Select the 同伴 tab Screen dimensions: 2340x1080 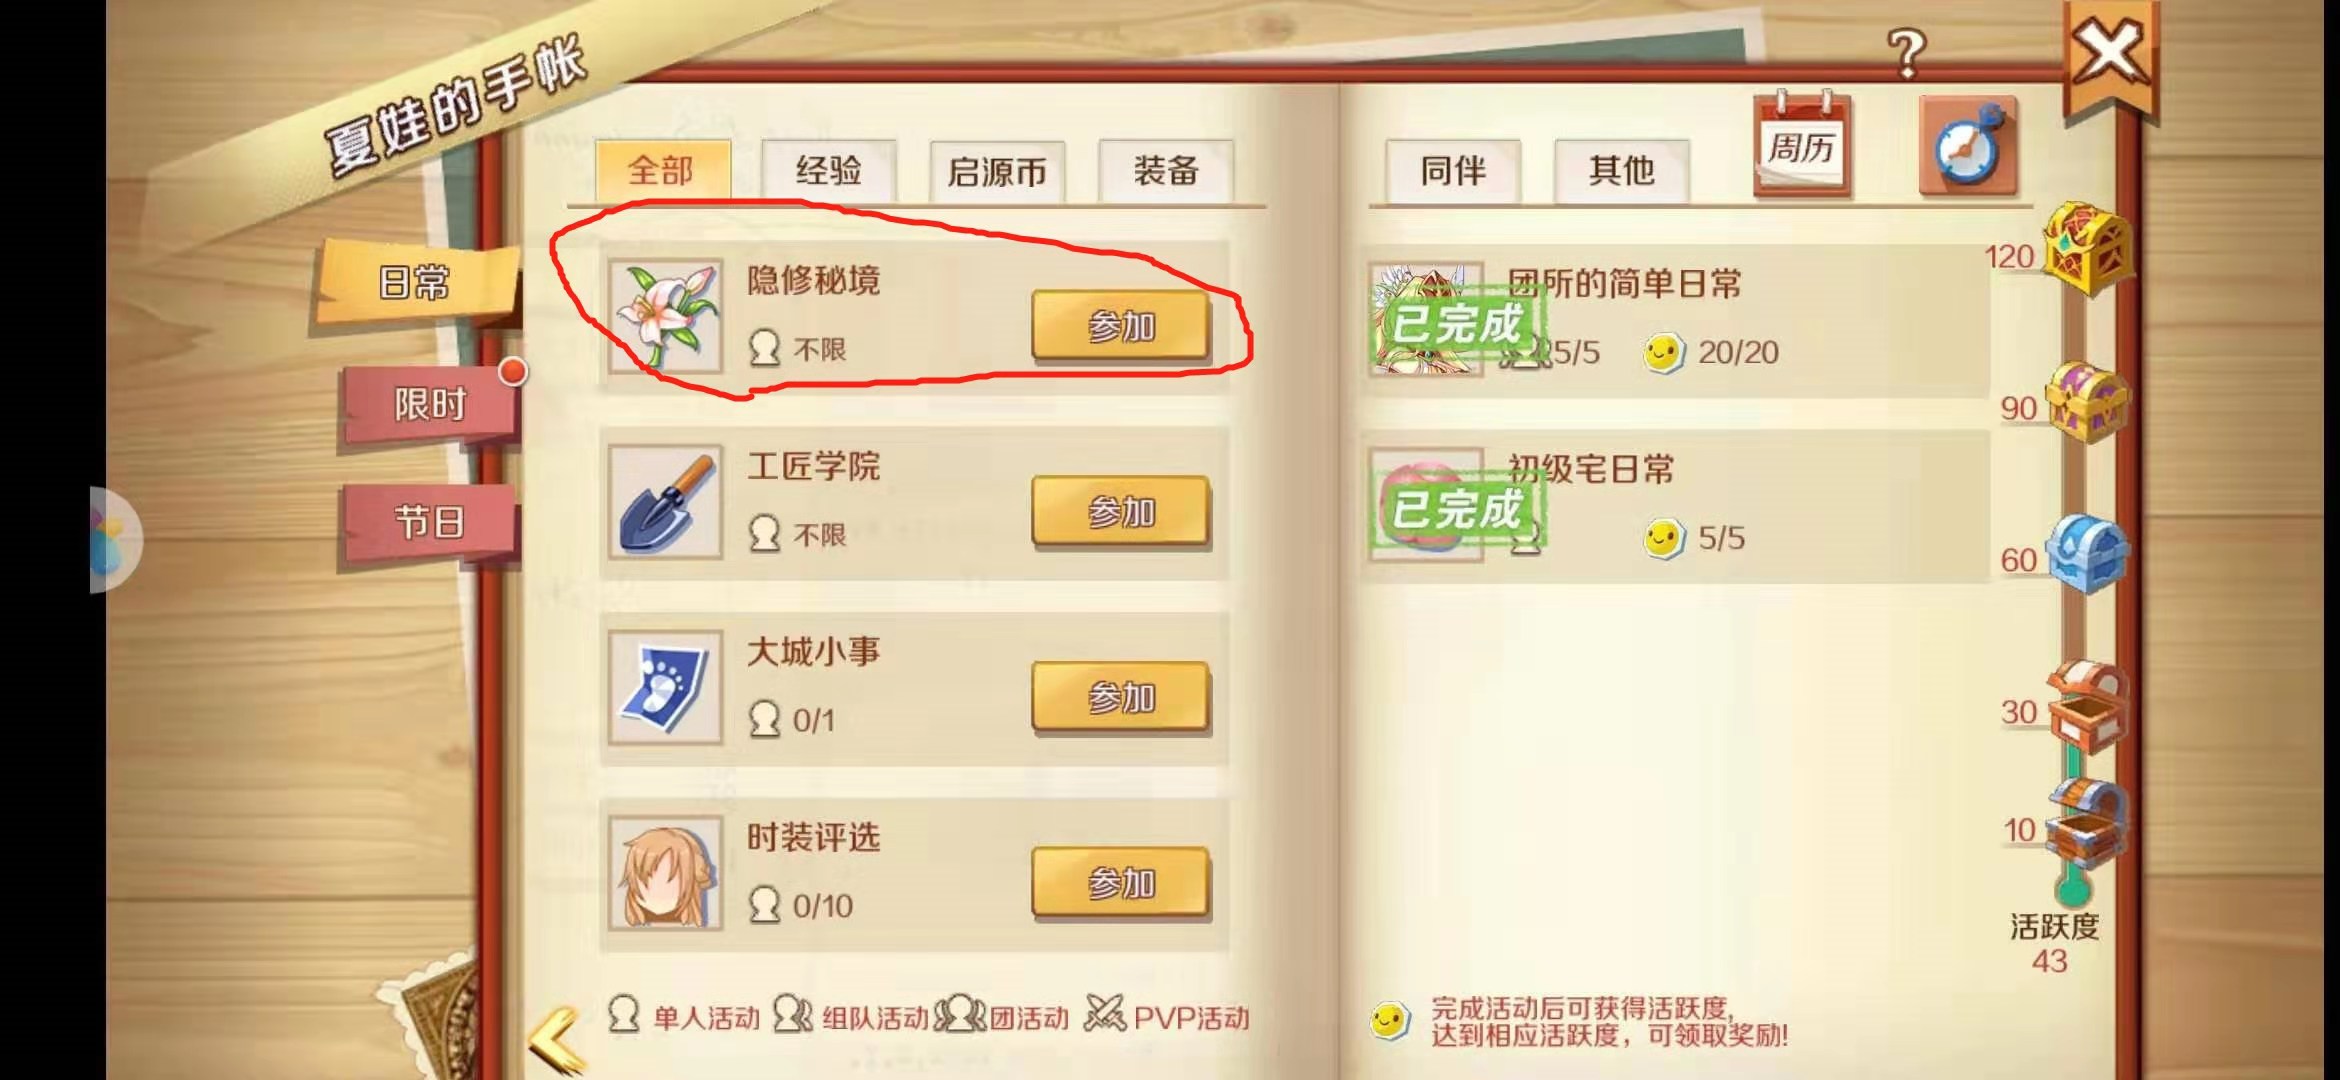pos(1453,170)
